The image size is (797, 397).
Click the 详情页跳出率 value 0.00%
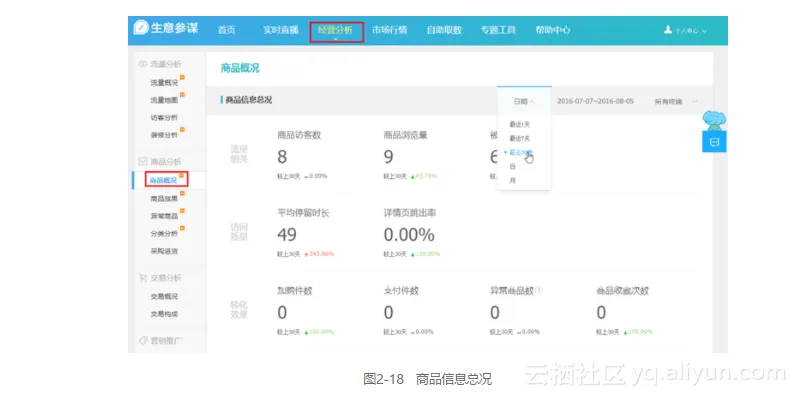pos(409,235)
